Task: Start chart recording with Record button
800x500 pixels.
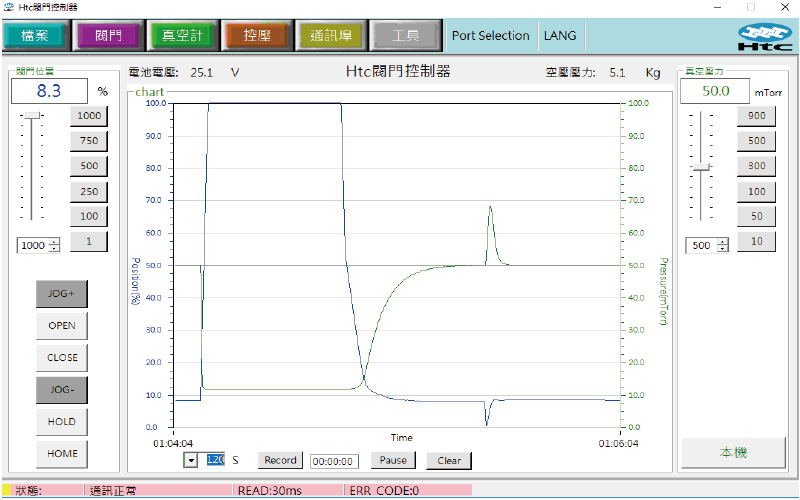Action: (x=280, y=460)
